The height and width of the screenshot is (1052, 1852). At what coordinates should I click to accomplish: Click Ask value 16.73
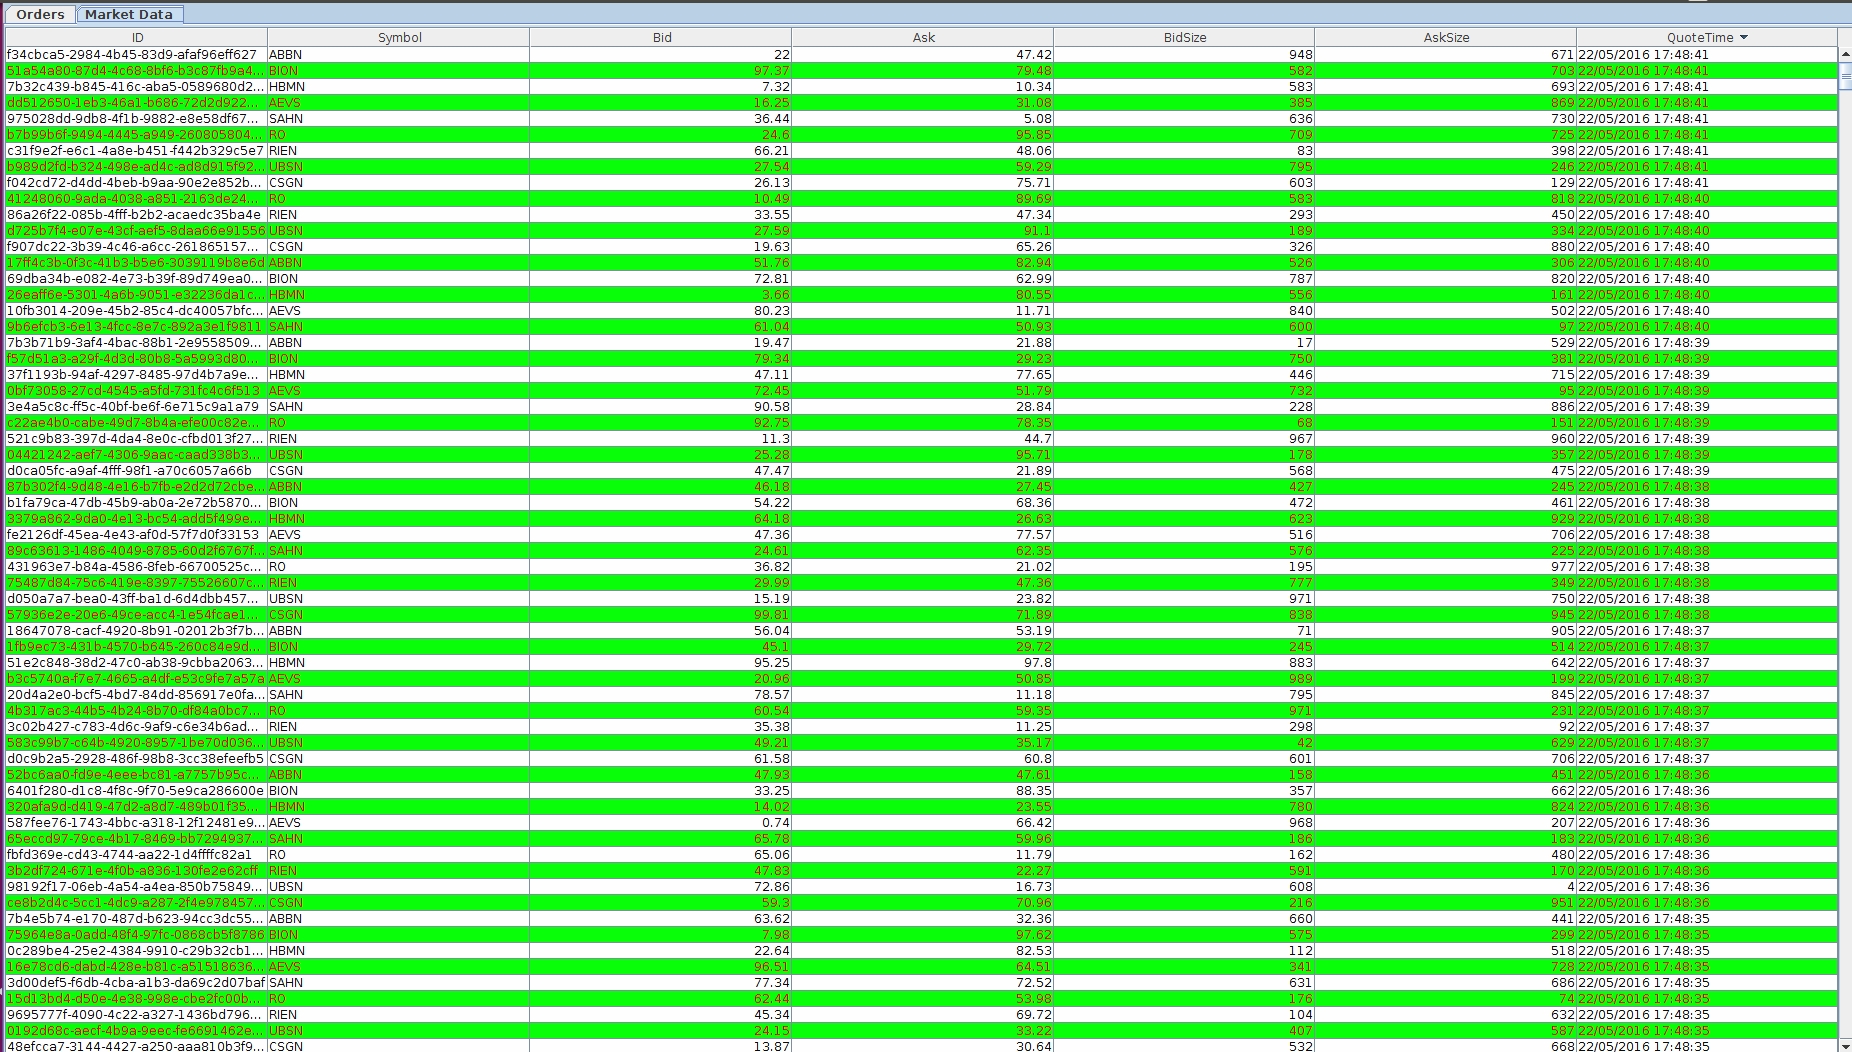(x=1033, y=887)
